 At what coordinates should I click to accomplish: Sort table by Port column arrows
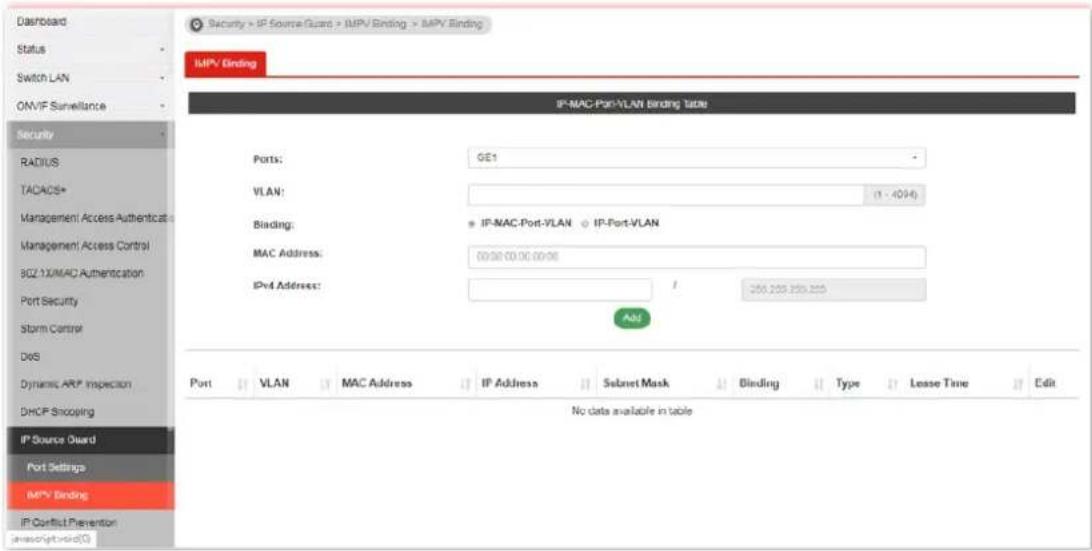243,384
